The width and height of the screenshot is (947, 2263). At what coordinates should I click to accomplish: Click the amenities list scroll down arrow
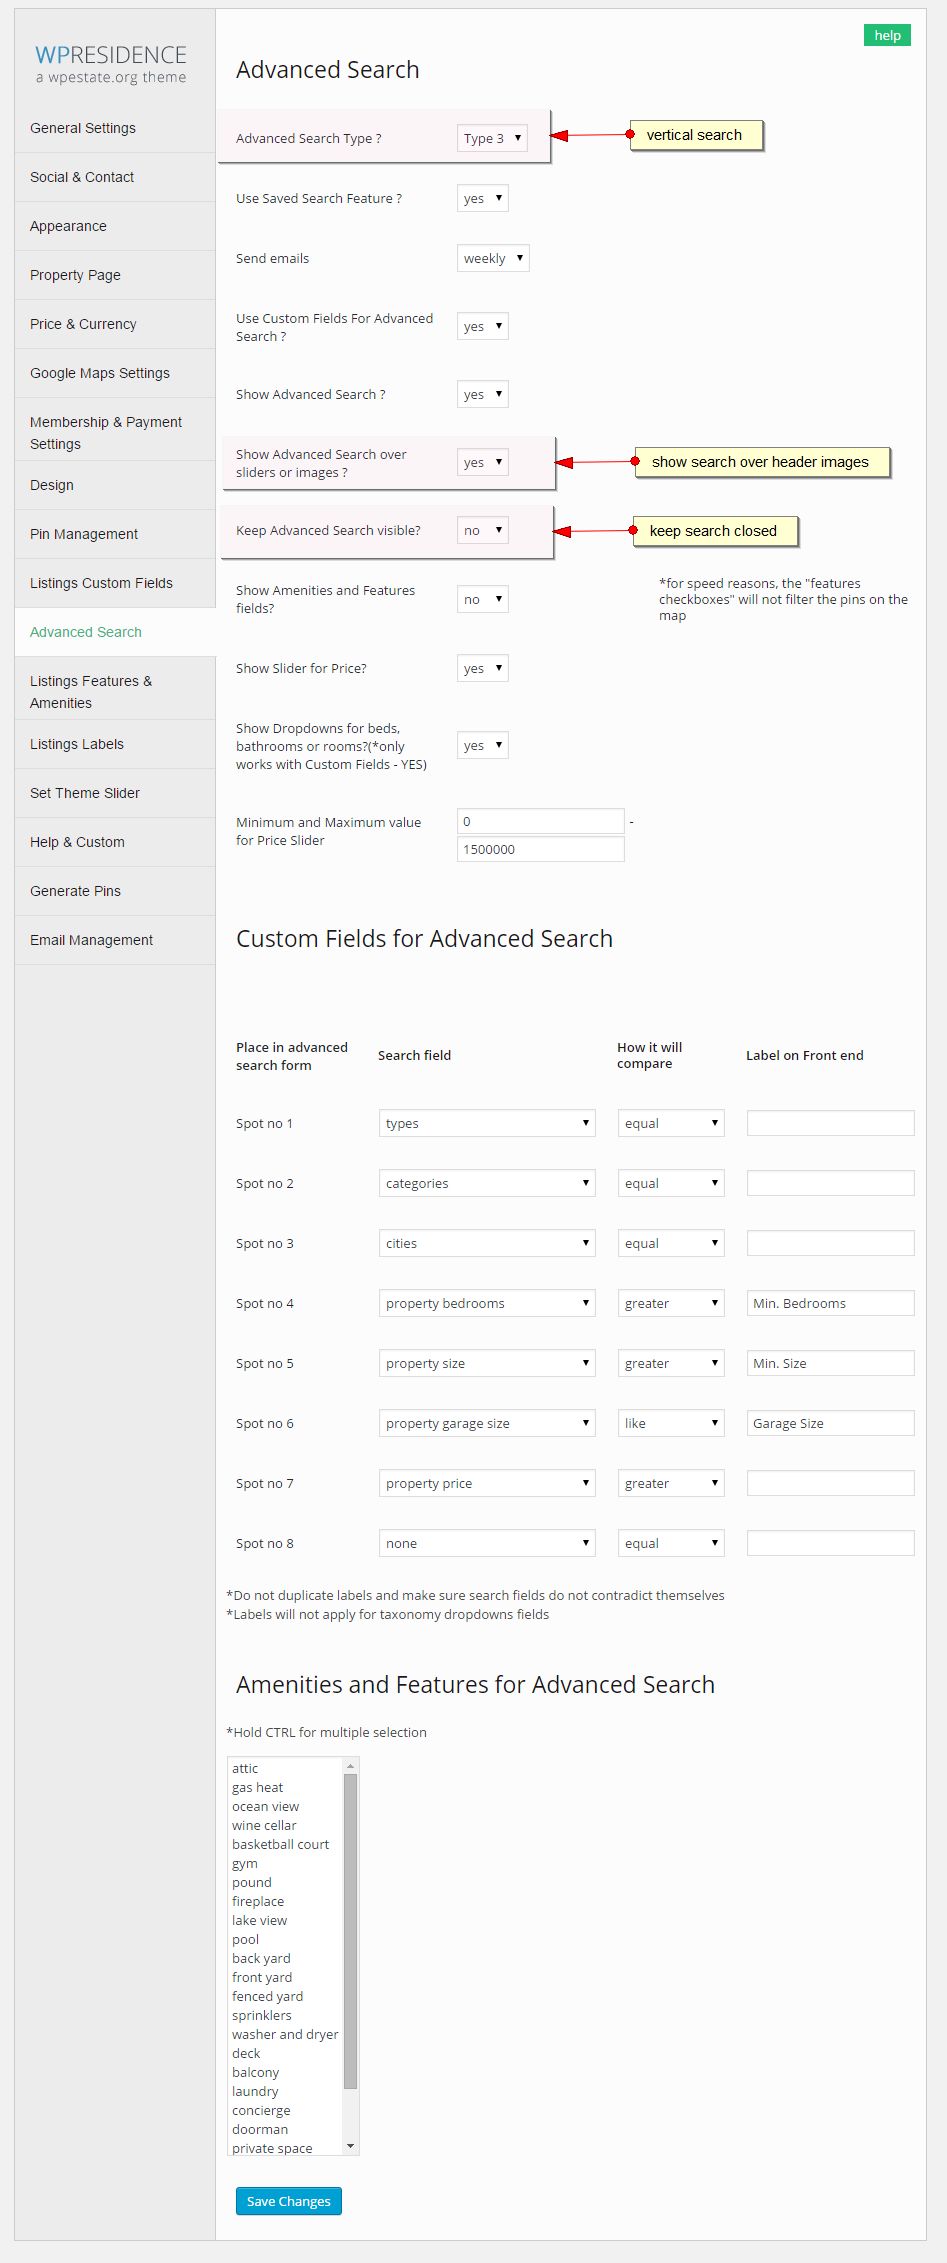[350, 2146]
